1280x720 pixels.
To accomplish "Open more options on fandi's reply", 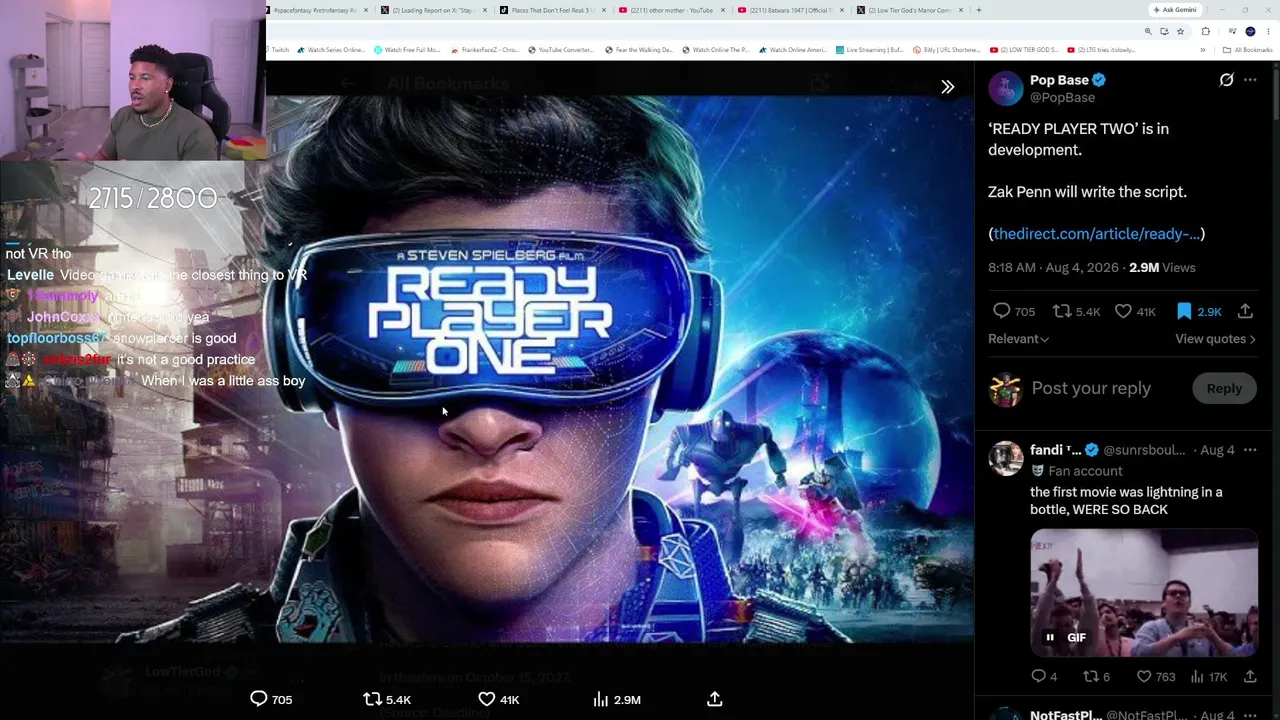I will 1250,450.
